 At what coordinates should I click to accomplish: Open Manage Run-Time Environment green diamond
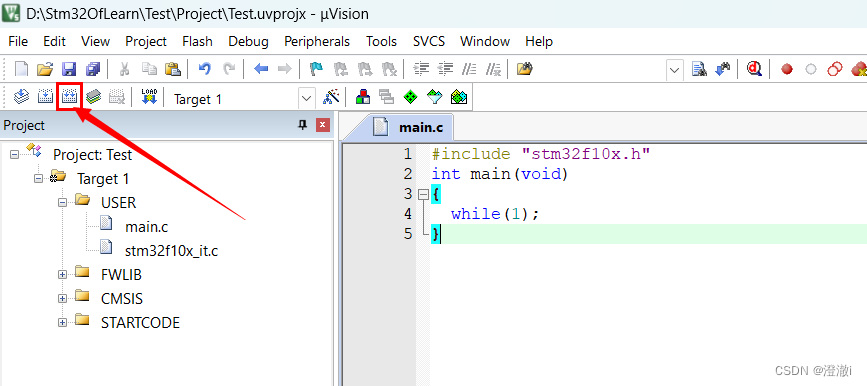pyautogui.click(x=410, y=97)
